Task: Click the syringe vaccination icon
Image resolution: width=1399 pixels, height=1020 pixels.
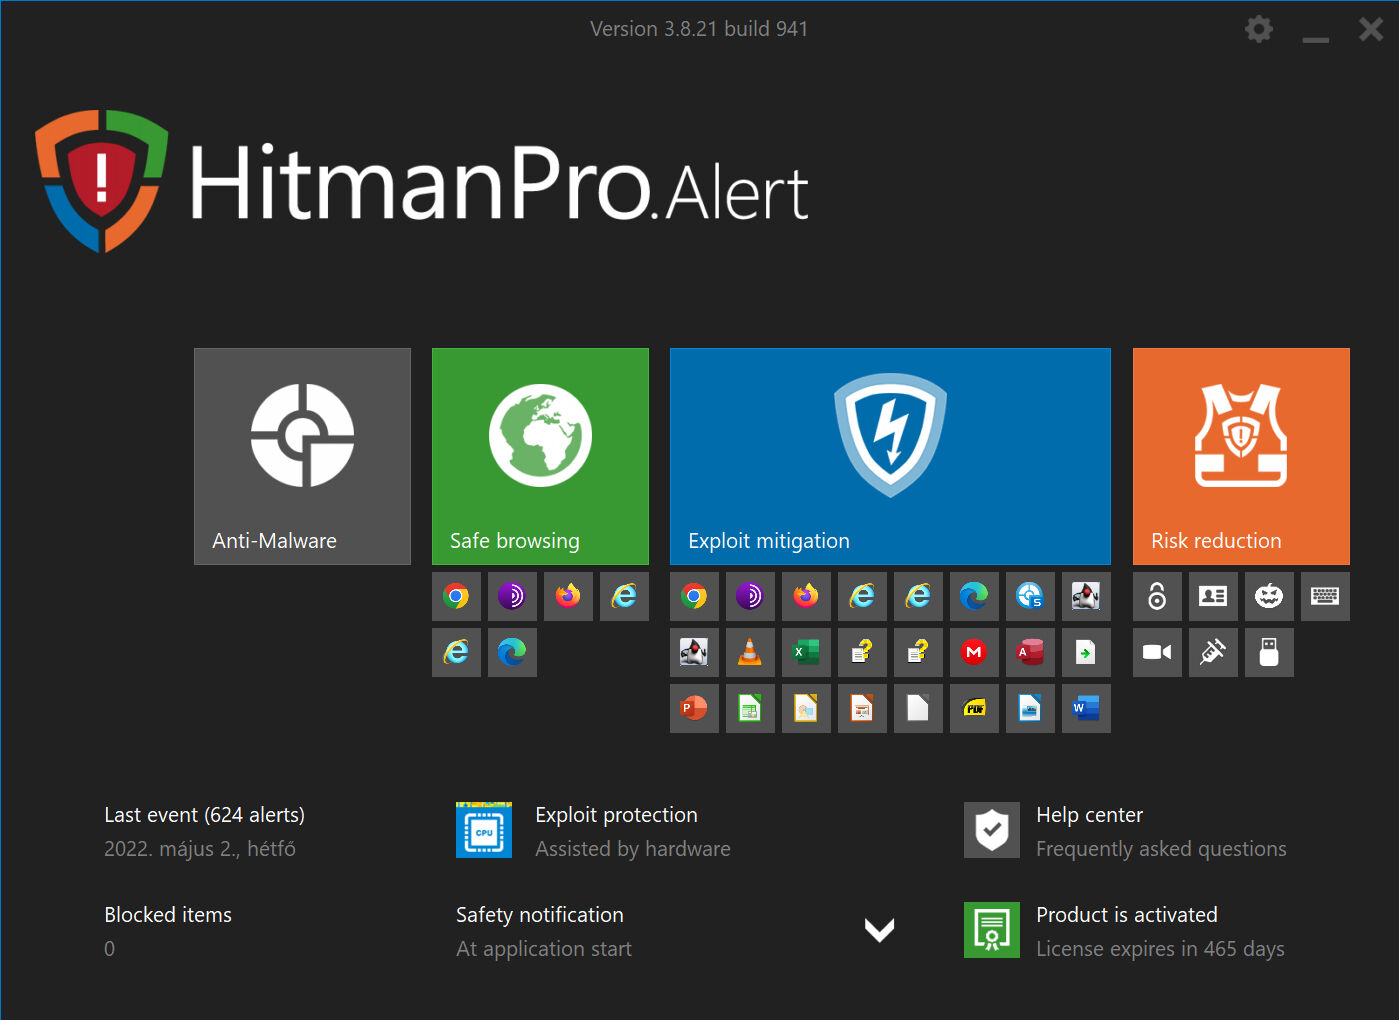Action: [1213, 652]
